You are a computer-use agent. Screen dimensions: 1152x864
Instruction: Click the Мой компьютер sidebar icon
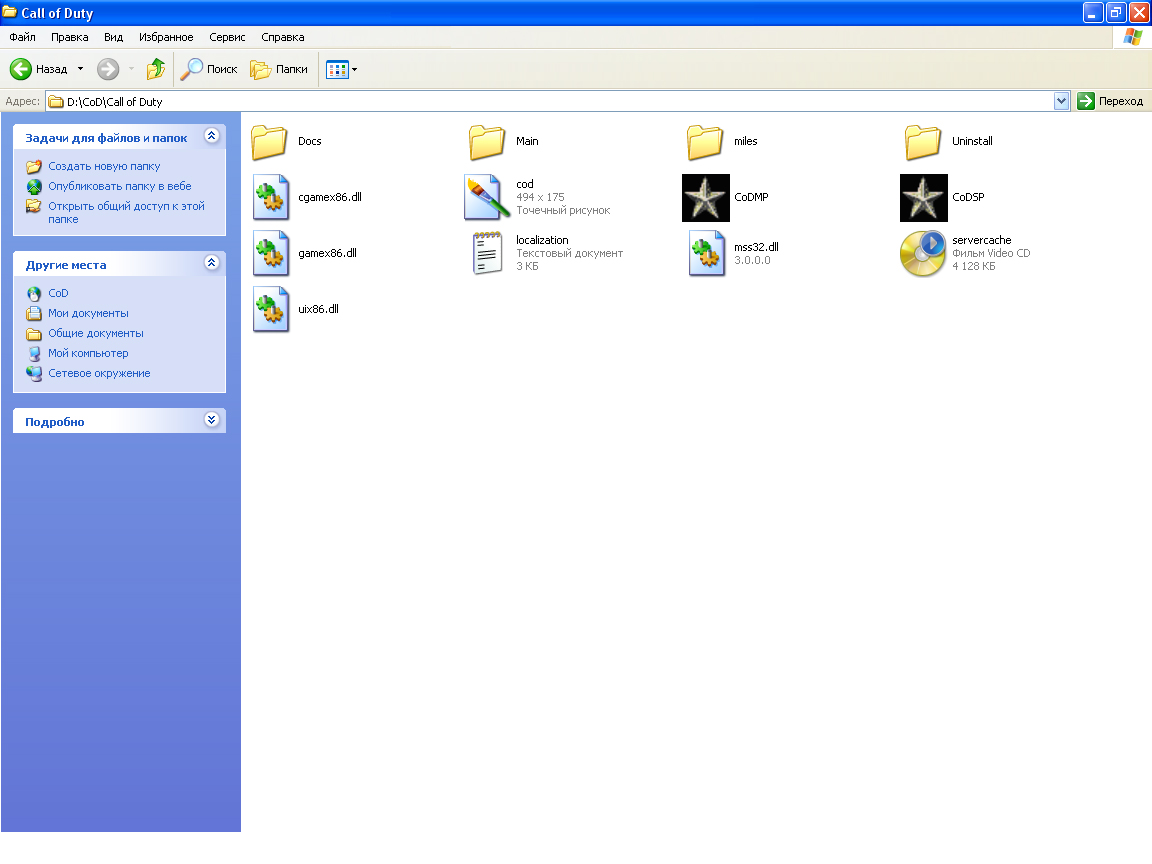click(x=34, y=353)
